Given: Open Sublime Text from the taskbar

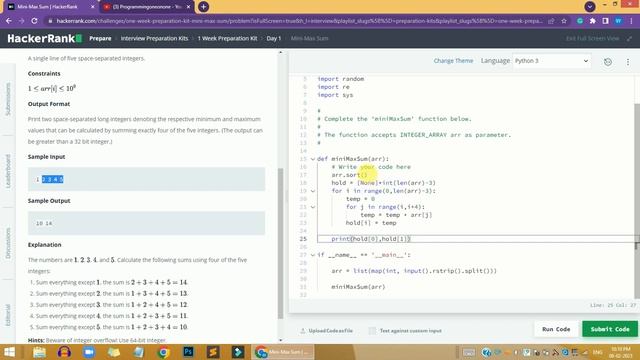Looking at the screenshot, I should (213, 352).
